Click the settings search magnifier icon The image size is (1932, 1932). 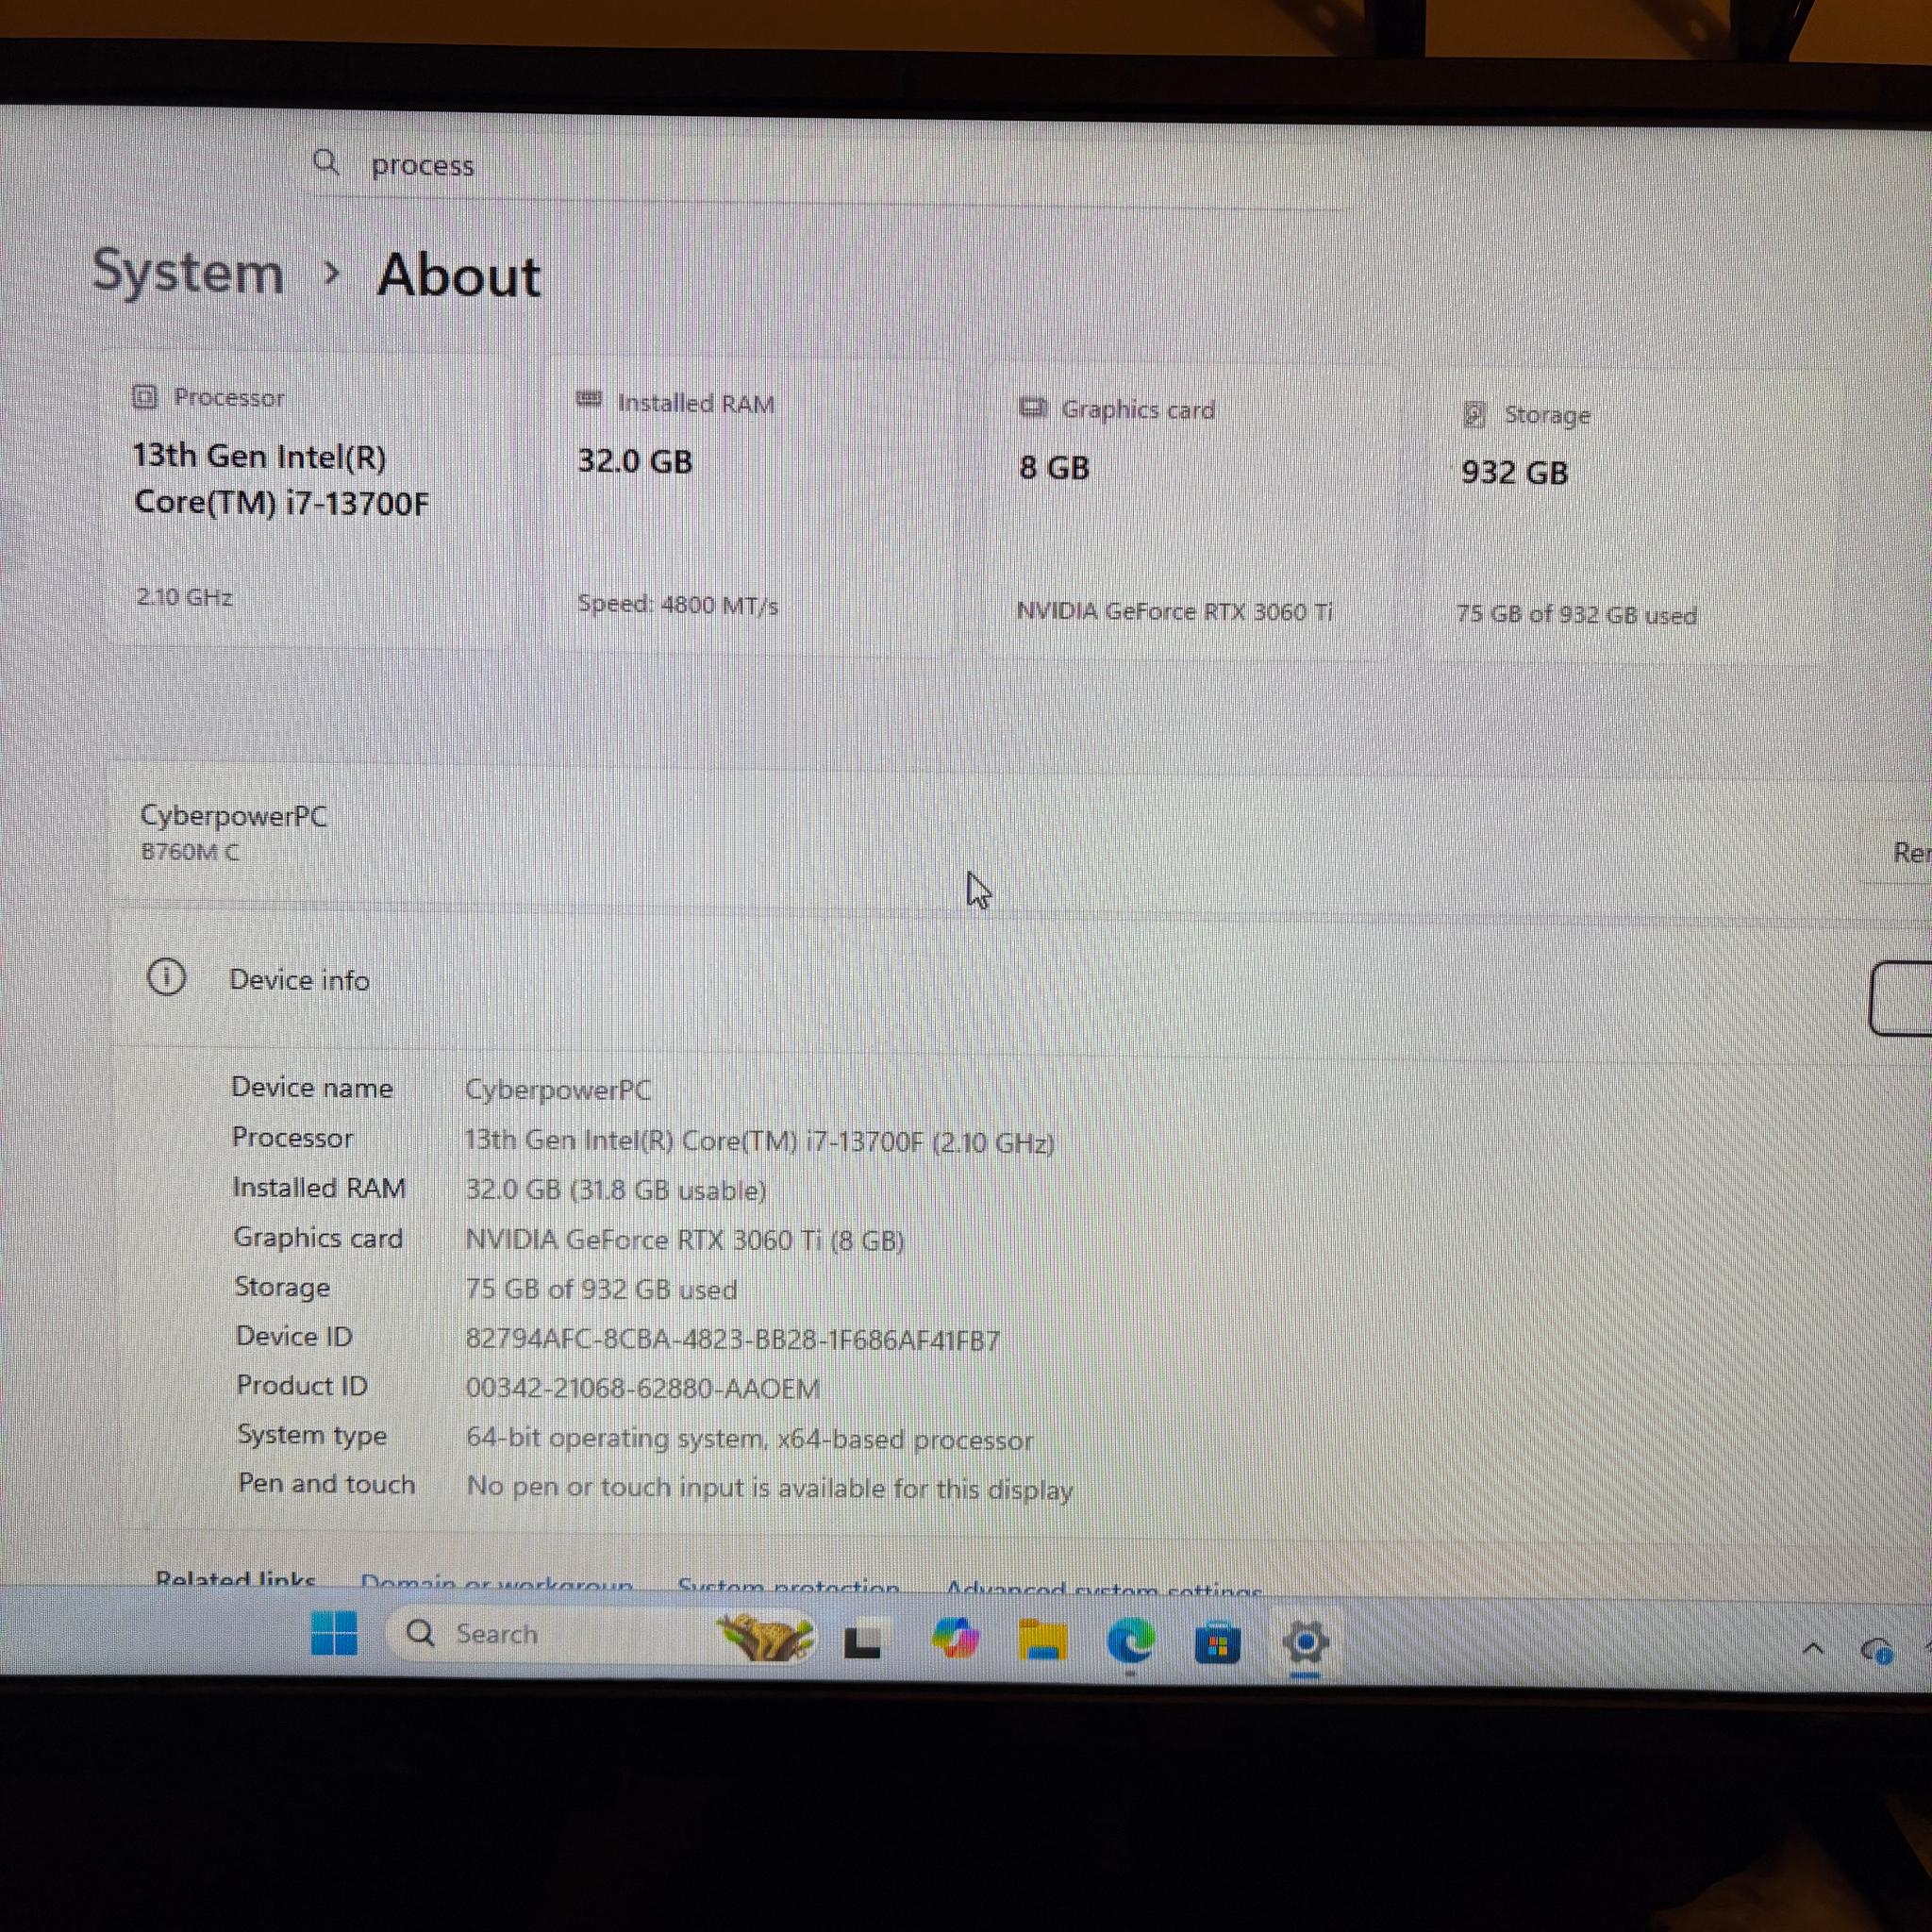(x=326, y=162)
